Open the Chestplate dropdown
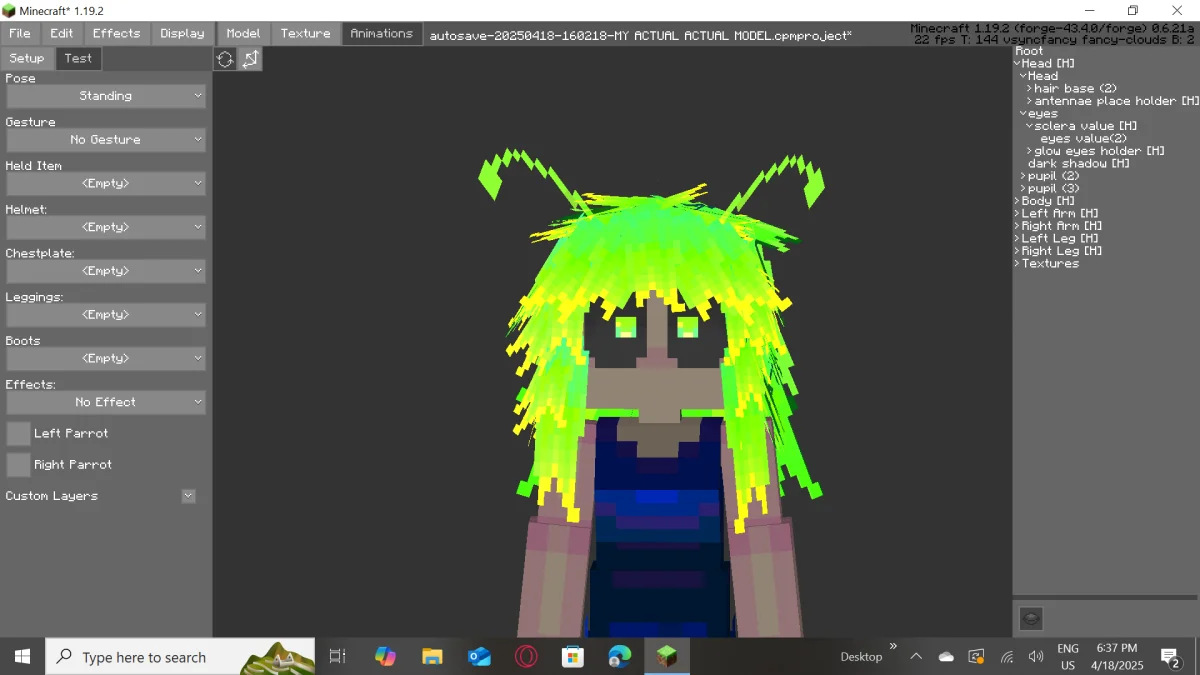This screenshot has width=1200, height=675. click(106, 271)
